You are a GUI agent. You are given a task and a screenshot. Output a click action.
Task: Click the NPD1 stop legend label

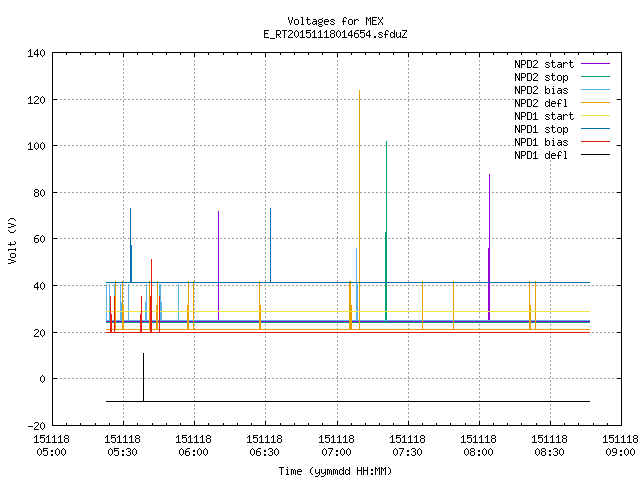click(x=541, y=129)
